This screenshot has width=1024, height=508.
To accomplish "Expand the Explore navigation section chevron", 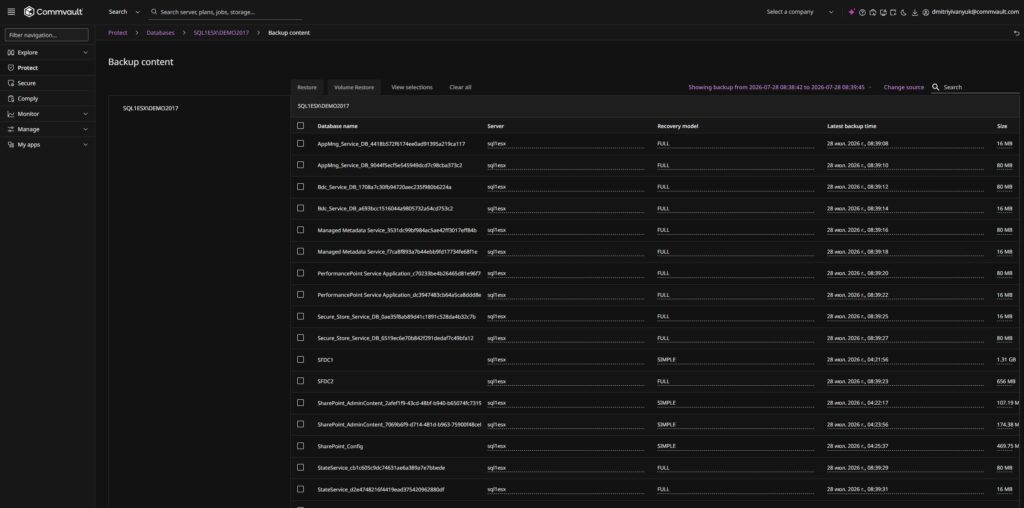I will pyautogui.click(x=86, y=52).
